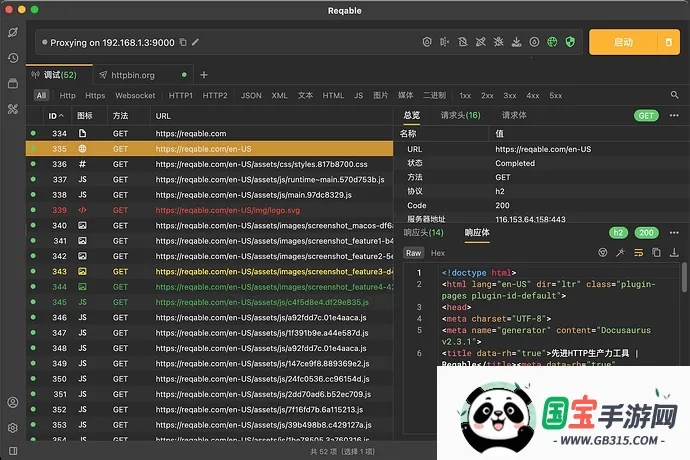Toggle sidebar panel icon at bottom left
This screenshot has width=690, height=460.
point(13,451)
